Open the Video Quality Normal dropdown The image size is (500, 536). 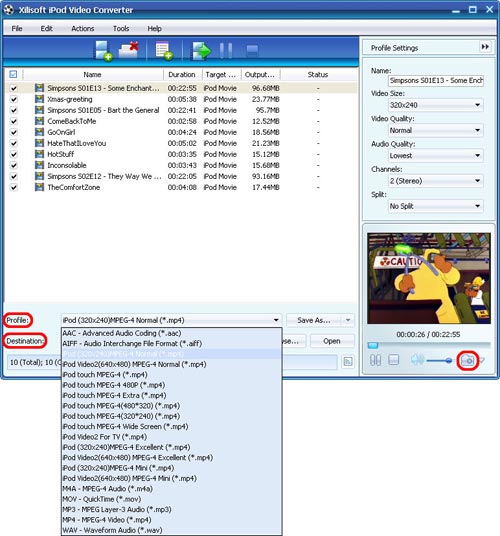tap(436, 130)
